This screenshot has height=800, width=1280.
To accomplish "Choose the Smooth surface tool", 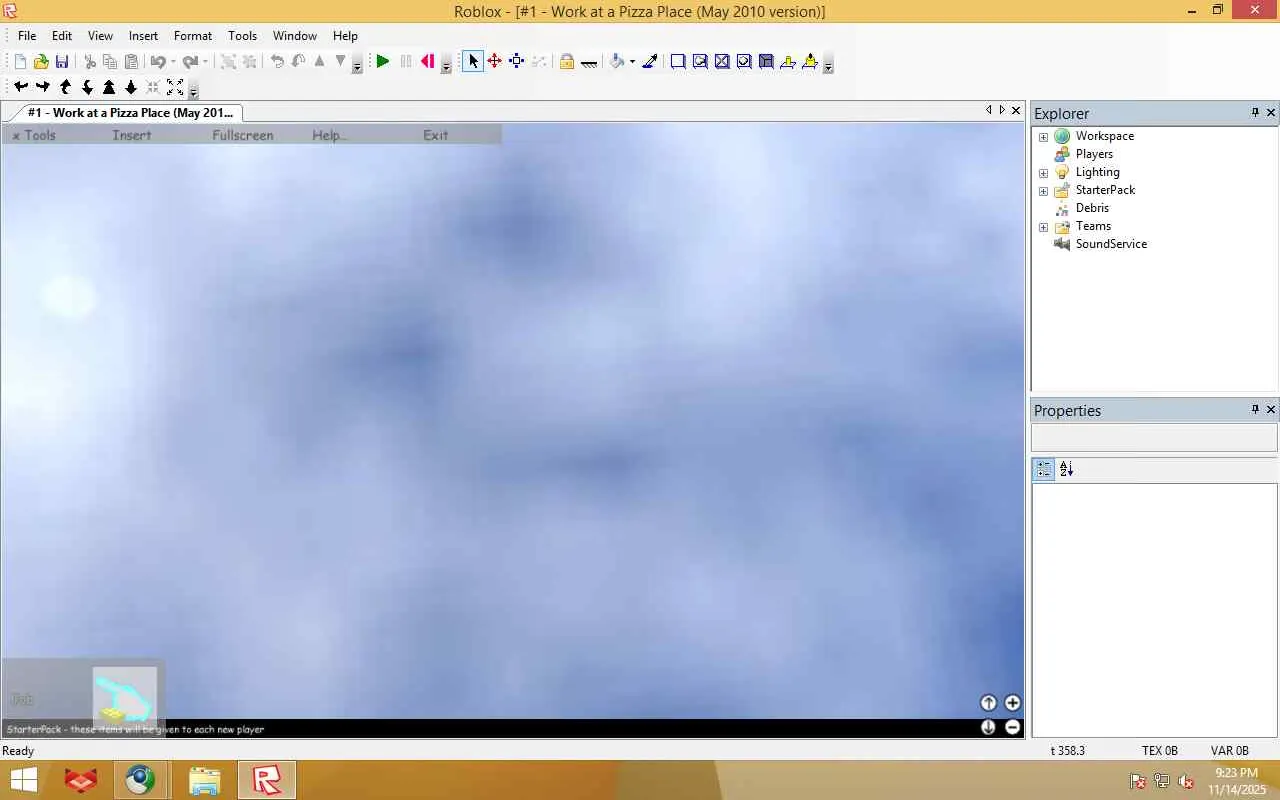I will pyautogui.click(x=678, y=62).
